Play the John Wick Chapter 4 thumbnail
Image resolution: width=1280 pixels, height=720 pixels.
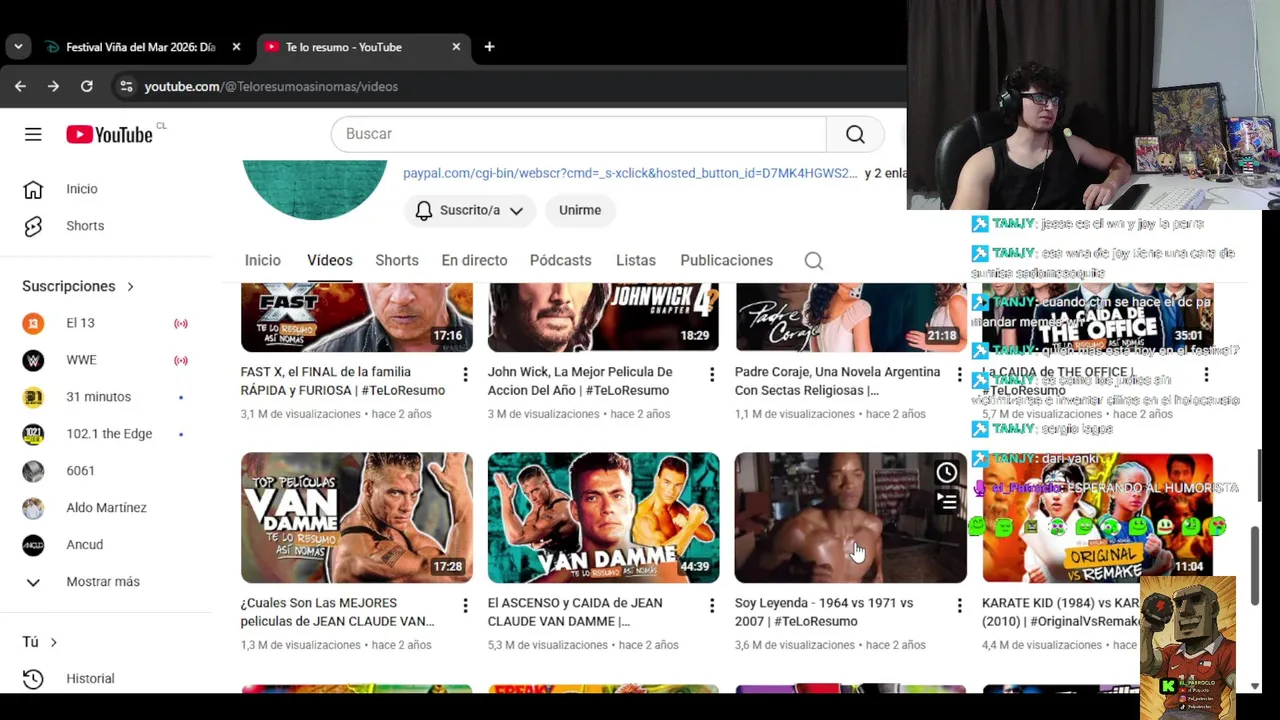point(603,317)
